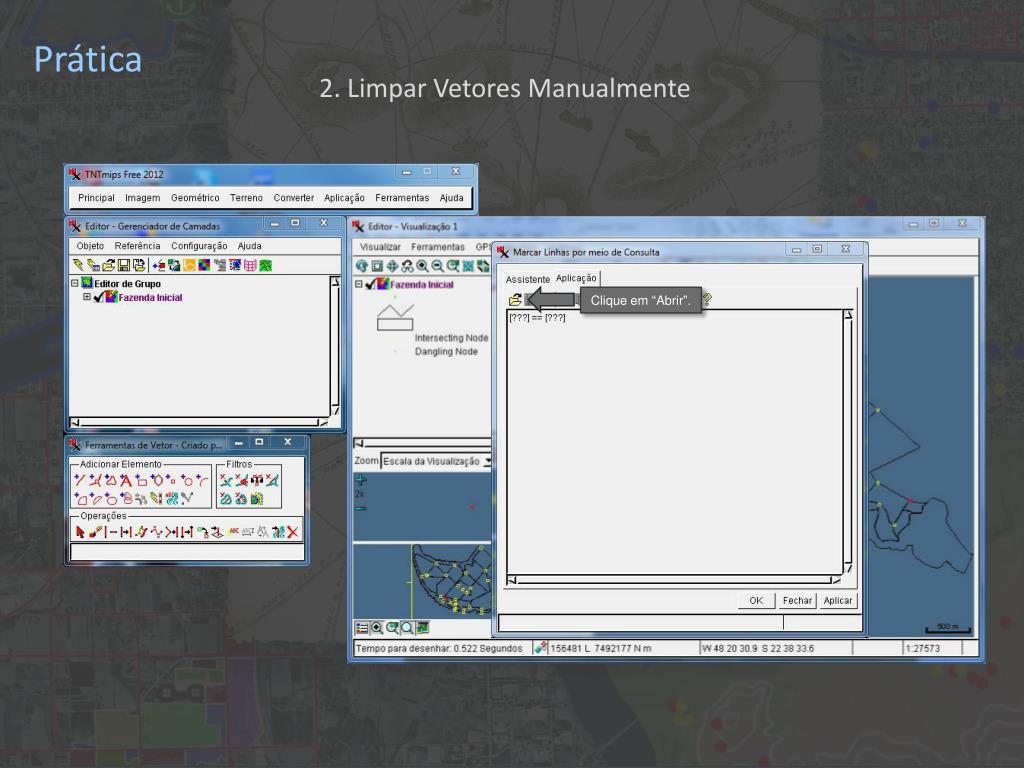The image size is (1024, 768).
Task: Click the green raster icon ending Gerenciador de Camadas toolbar
Action: click(x=265, y=265)
